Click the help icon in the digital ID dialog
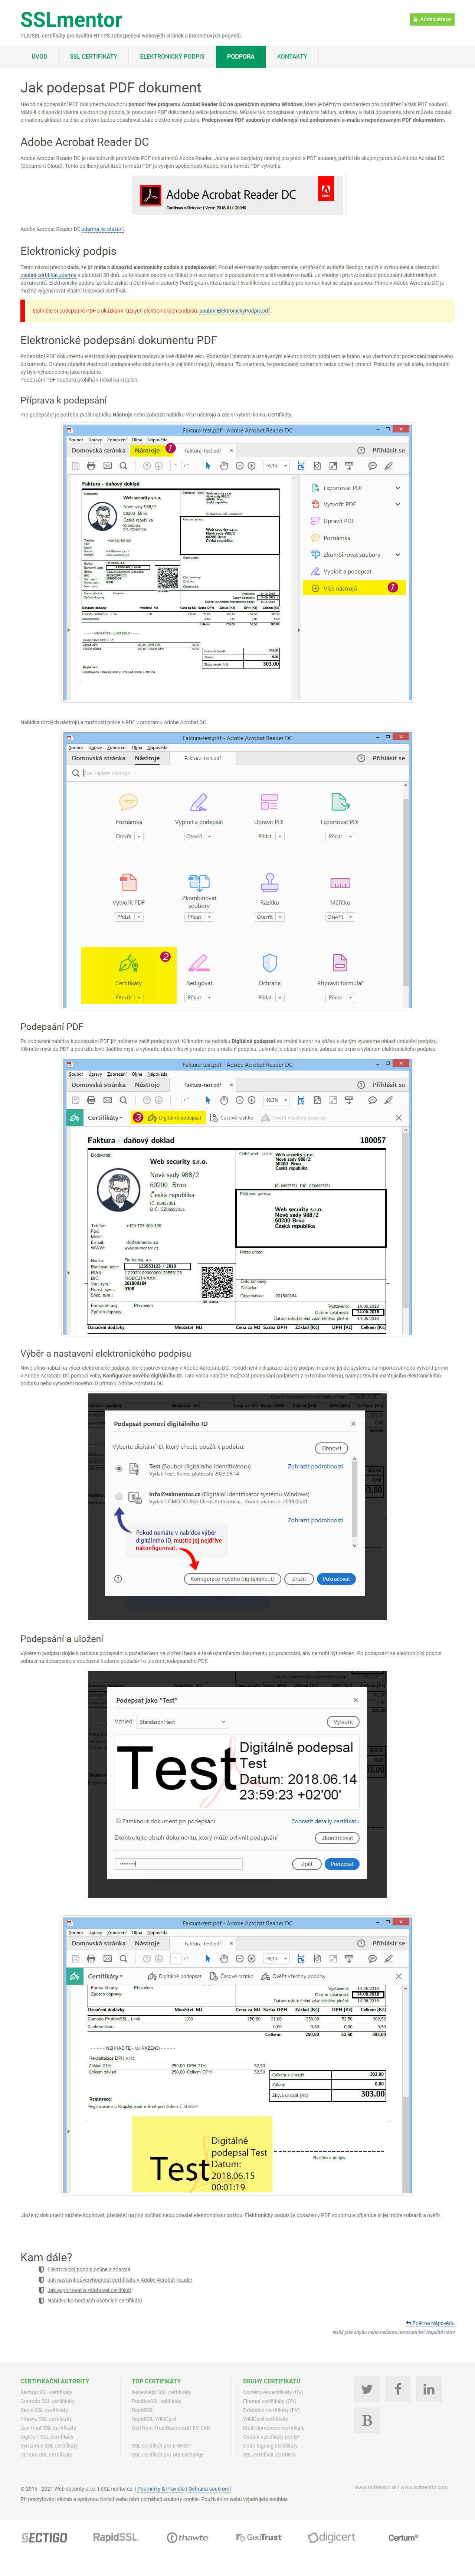The height and width of the screenshot is (2576, 475). pyautogui.click(x=118, y=1579)
